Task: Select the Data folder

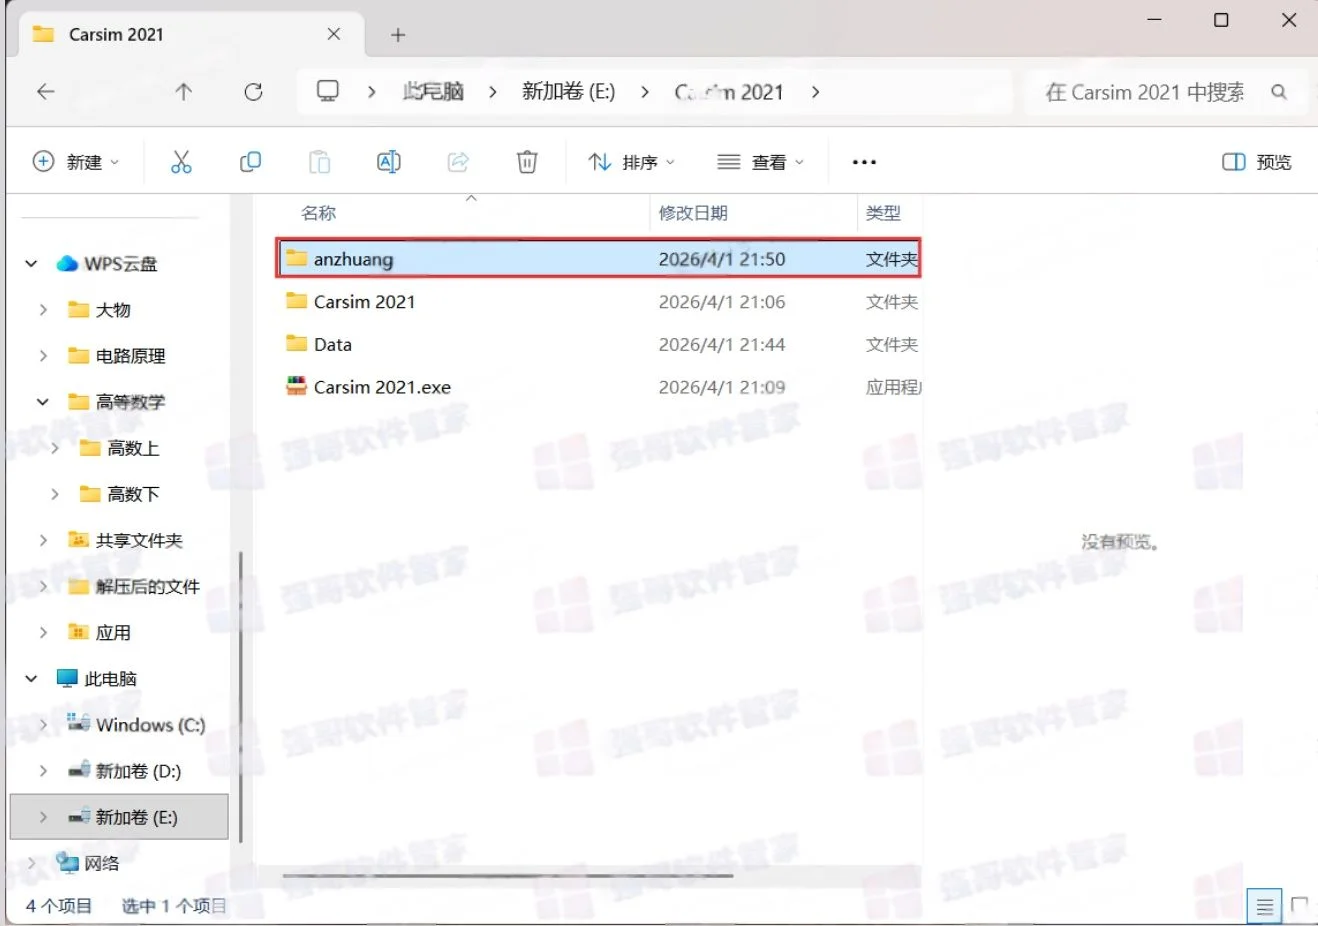Action: pos(598,345)
